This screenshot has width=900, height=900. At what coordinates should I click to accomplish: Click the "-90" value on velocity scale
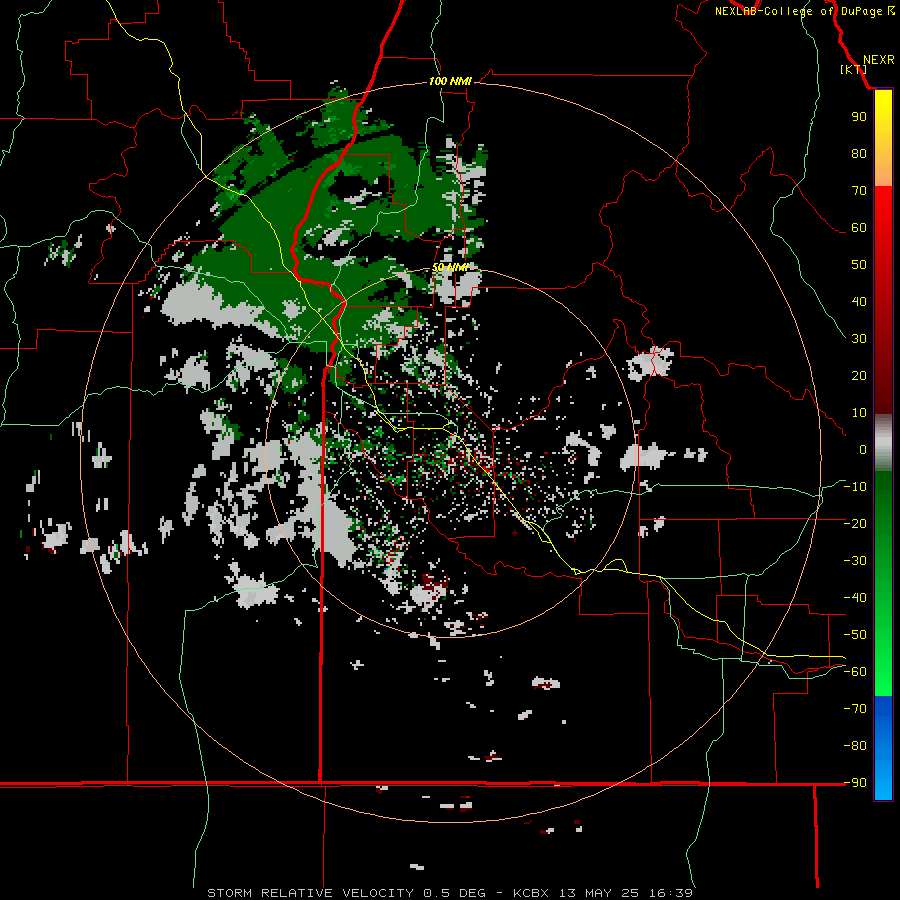855,783
